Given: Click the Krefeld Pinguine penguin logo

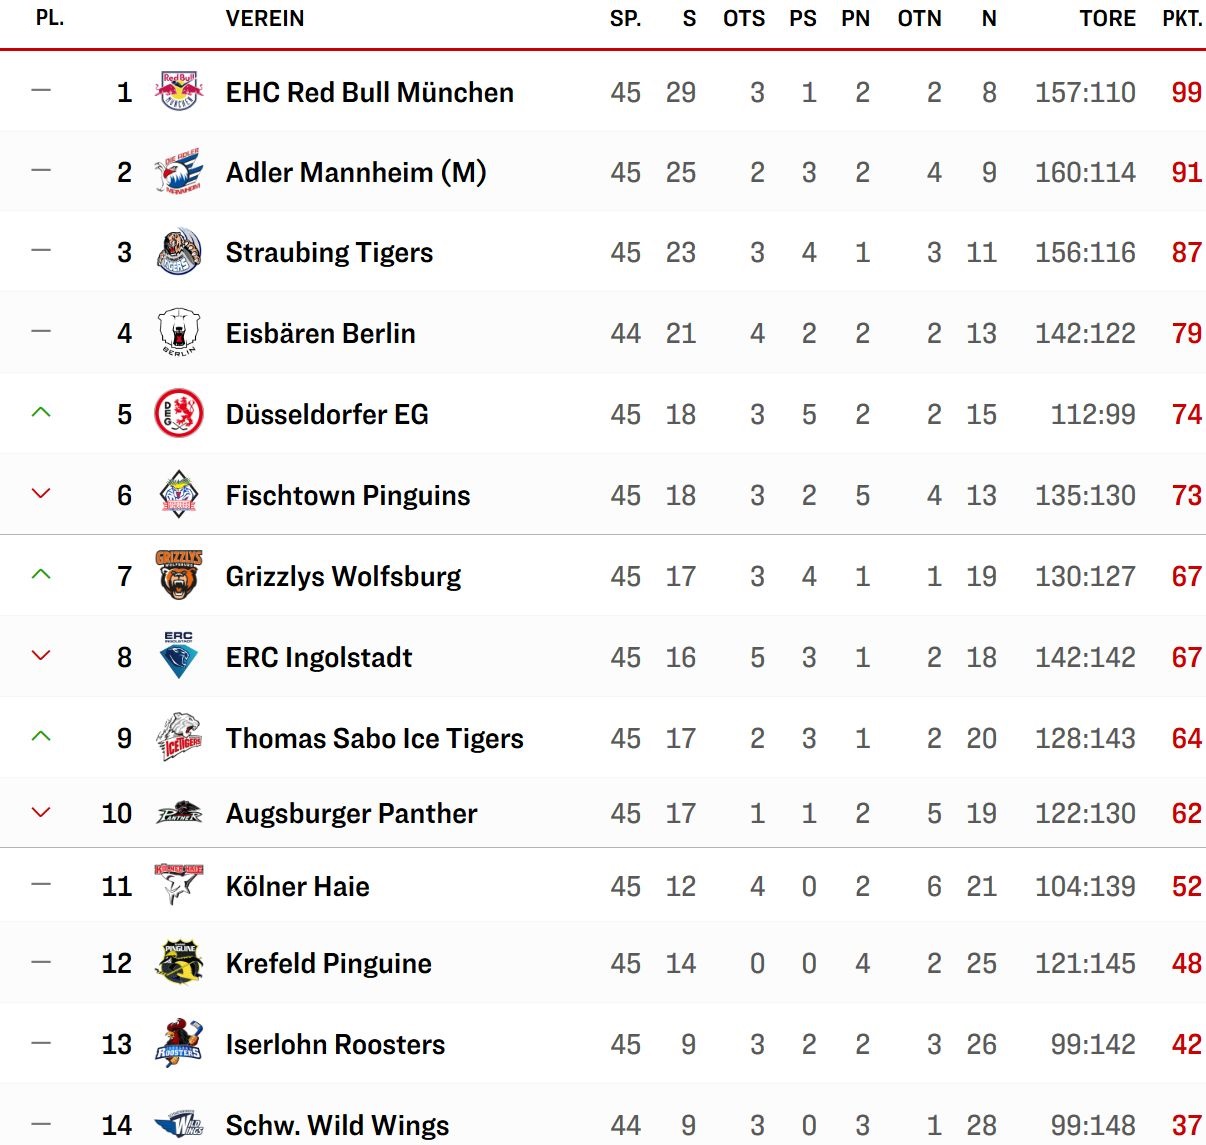Looking at the screenshot, I should point(180,962).
